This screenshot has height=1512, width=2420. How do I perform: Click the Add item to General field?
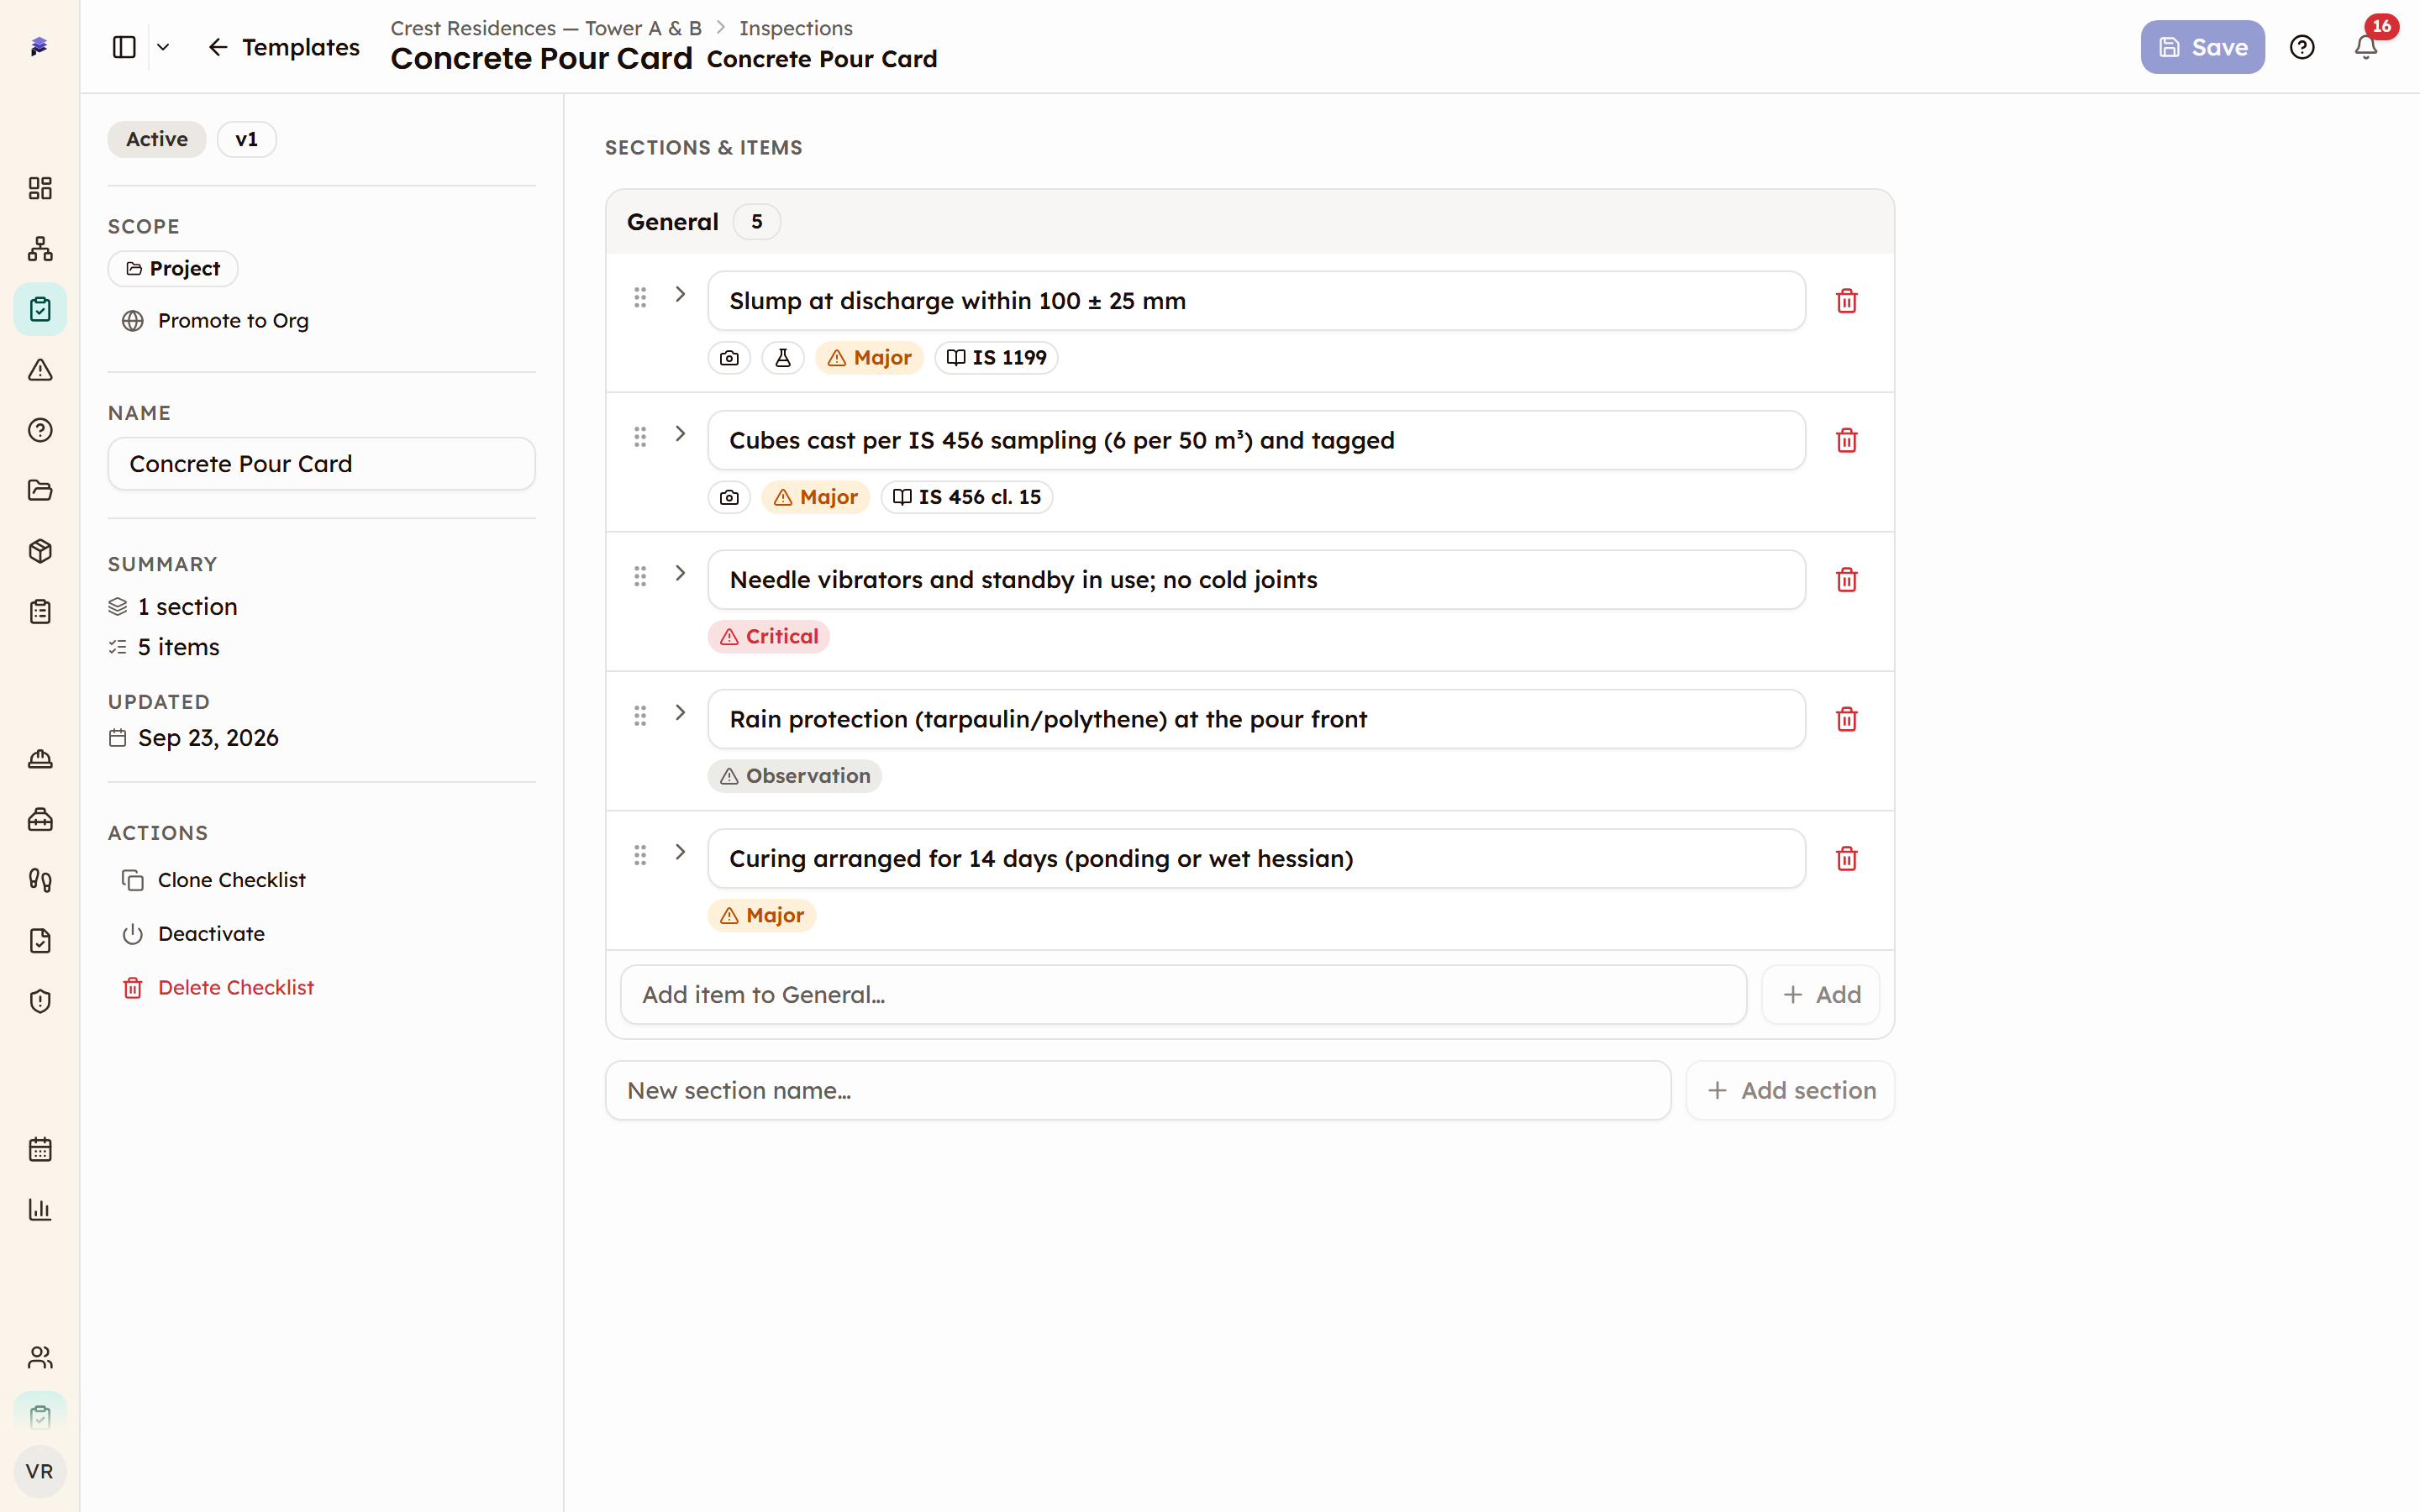tap(1183, 995)
